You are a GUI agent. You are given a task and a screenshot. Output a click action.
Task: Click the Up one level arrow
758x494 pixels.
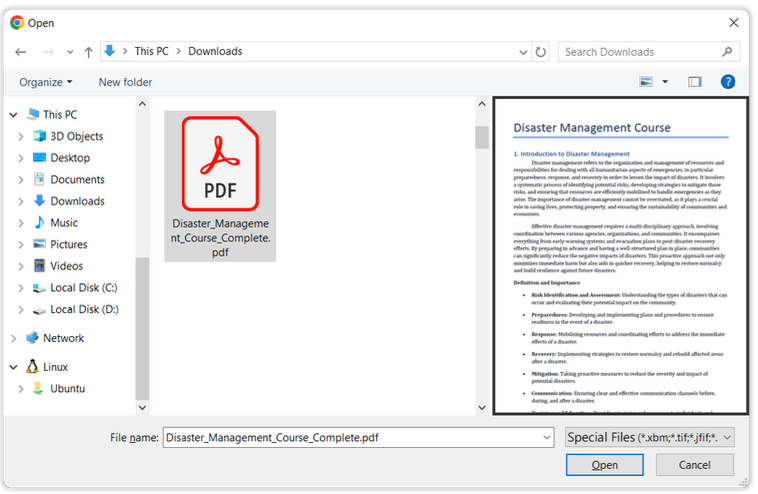click(x=88, y=52)
